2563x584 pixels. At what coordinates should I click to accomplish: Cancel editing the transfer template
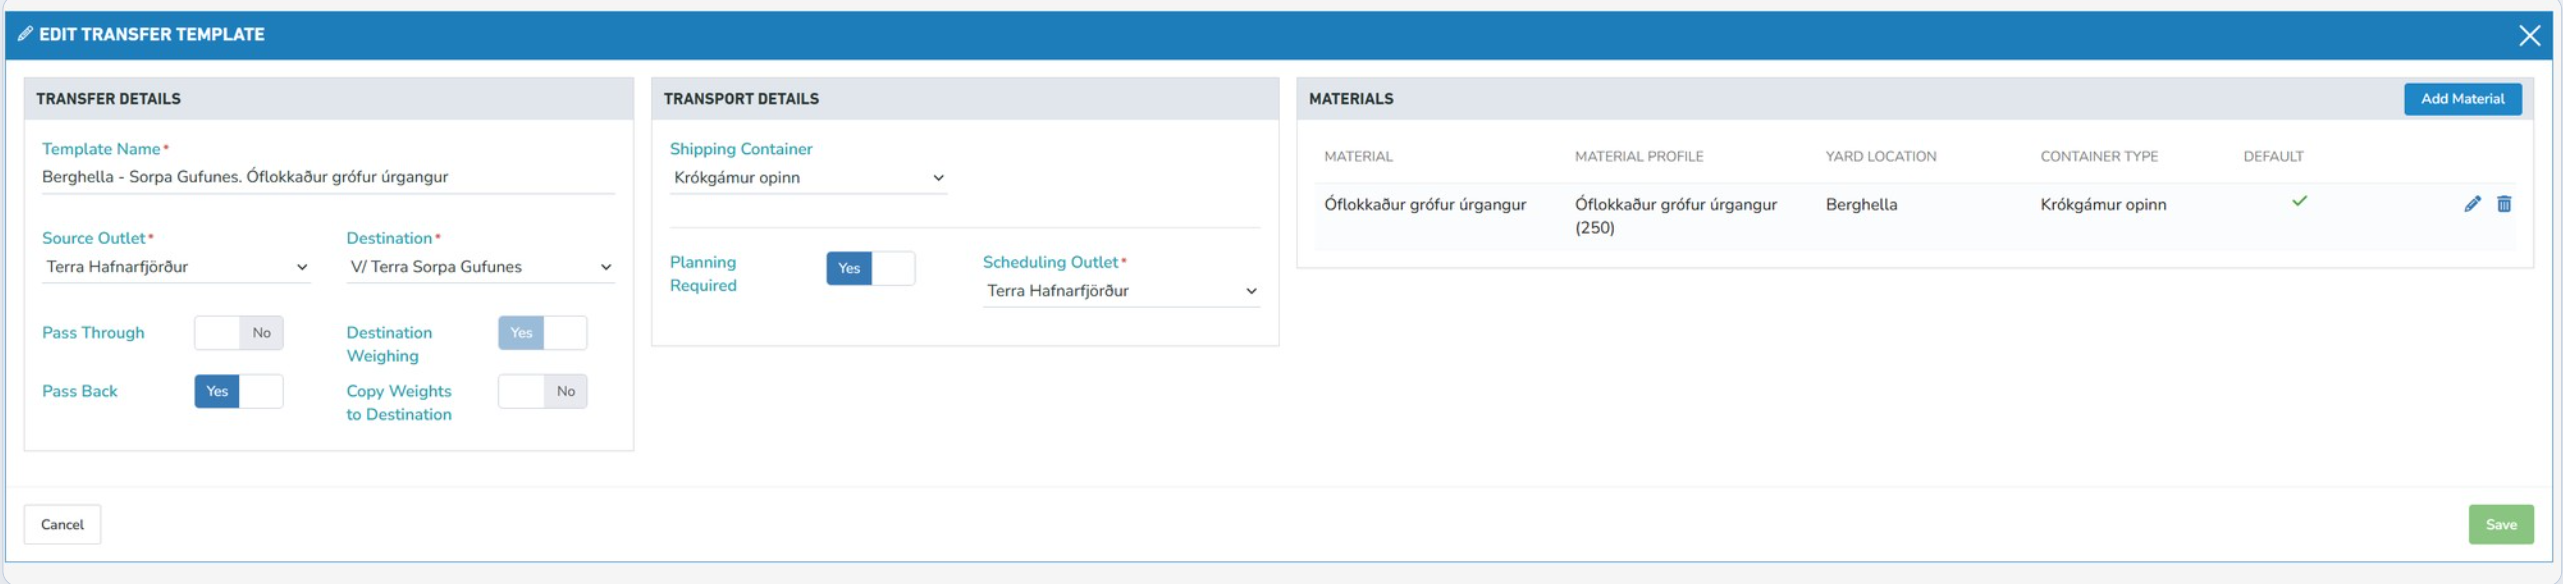(62, 524)
